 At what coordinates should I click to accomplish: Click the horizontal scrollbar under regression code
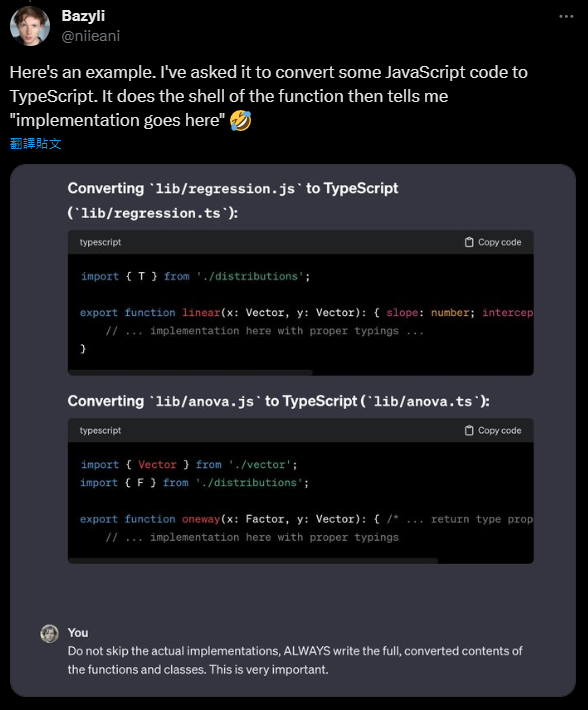(190, 373)
